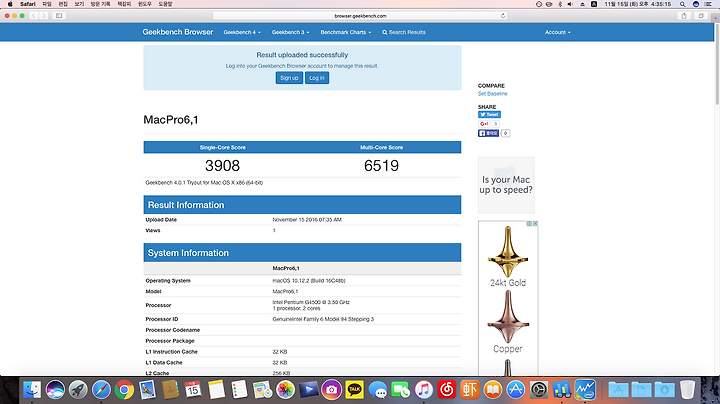The width and height of the screenshot is (720, 404).
Task: Open Launchpad from the Dock
Action: (78, 390)
